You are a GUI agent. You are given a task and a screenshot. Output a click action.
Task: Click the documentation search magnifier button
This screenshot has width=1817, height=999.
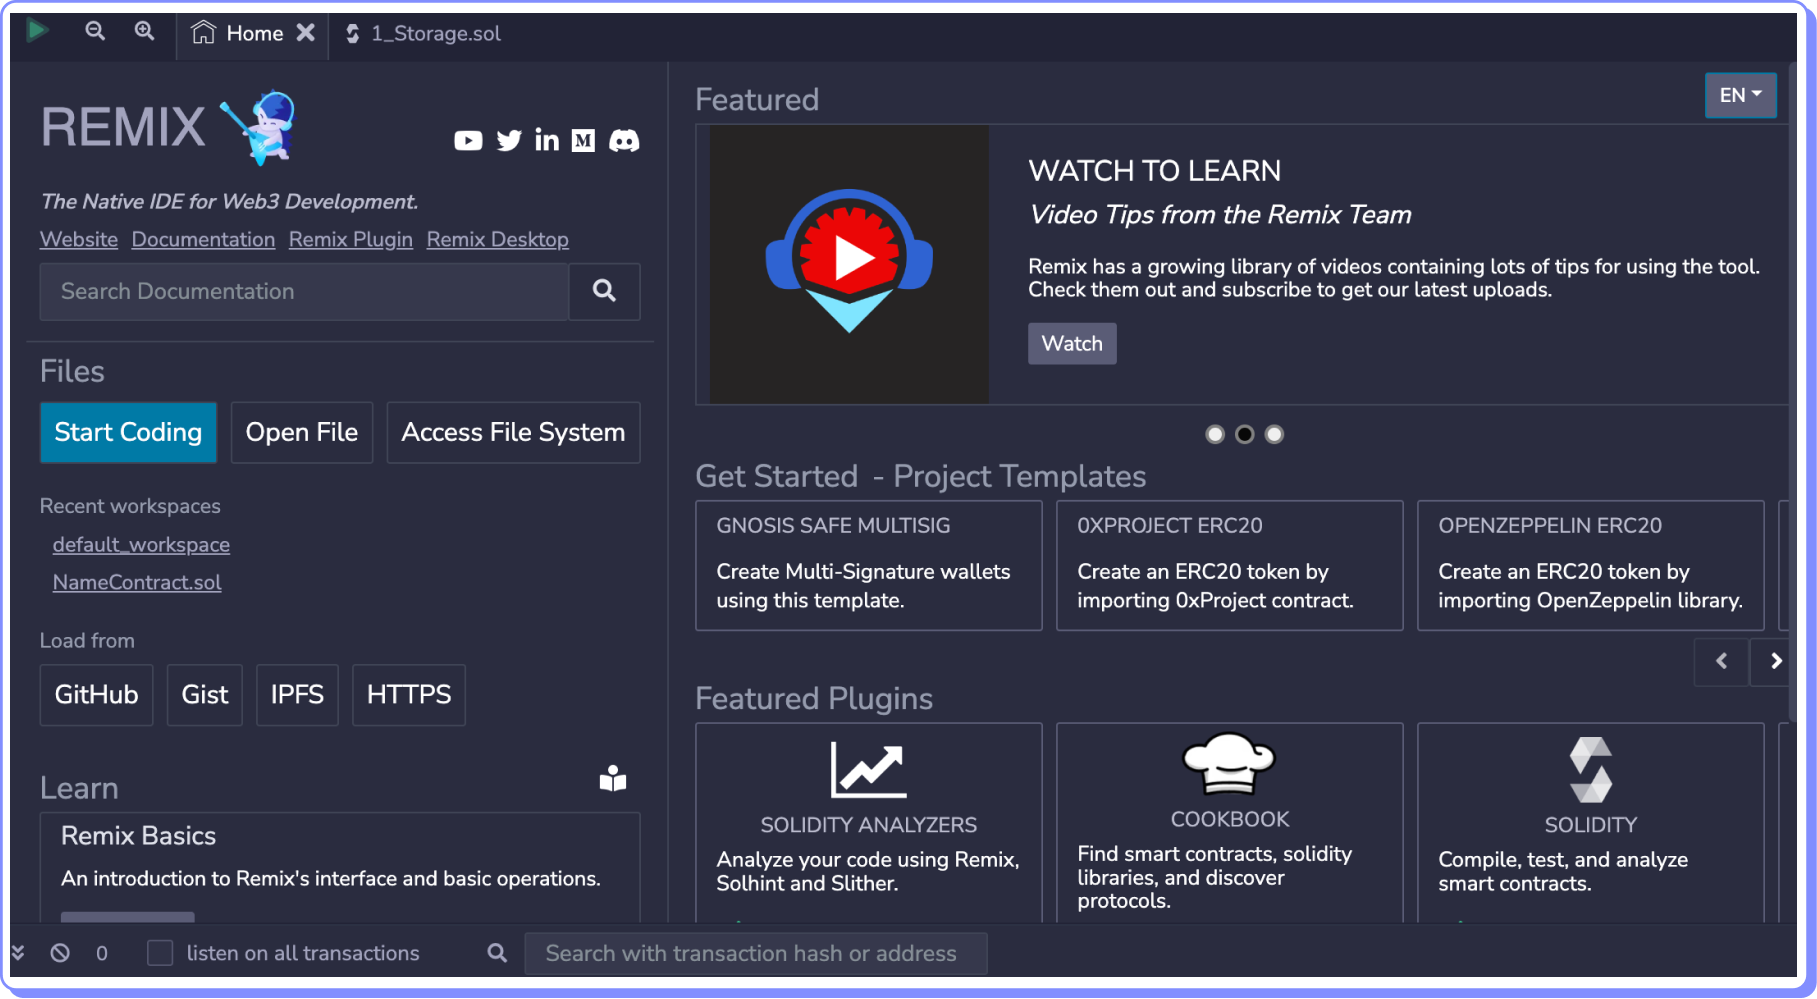point(604,292)
